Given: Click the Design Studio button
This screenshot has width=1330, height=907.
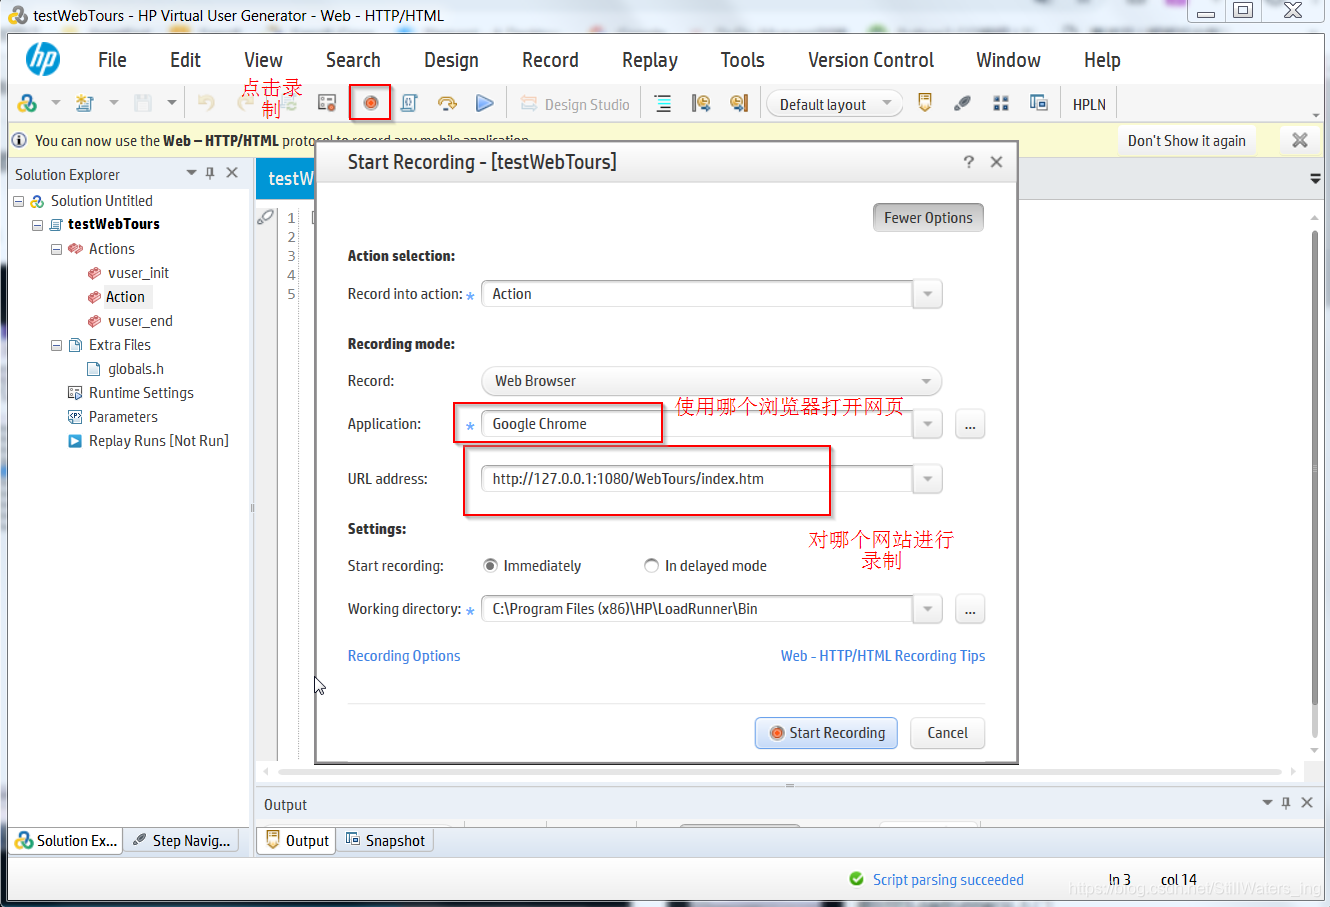Looking at the screenshot, I should coord(575,104).
